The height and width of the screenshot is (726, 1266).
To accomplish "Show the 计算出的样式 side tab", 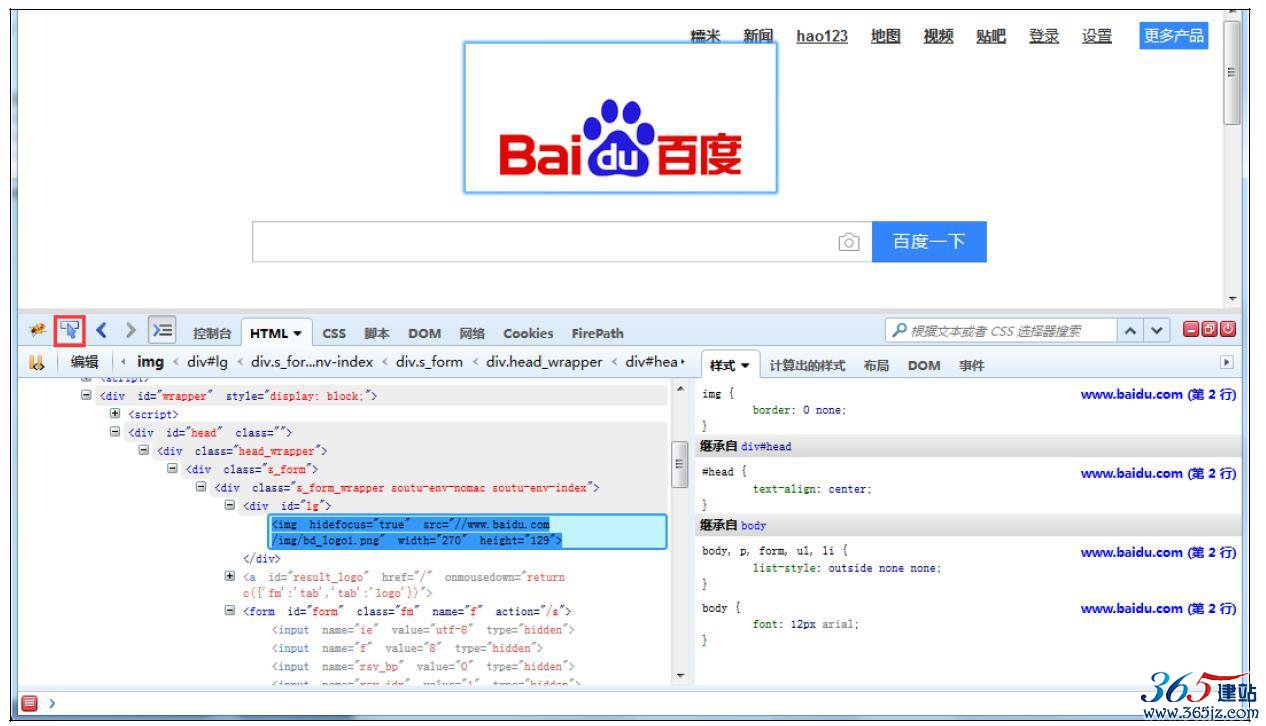I will 807,366.
